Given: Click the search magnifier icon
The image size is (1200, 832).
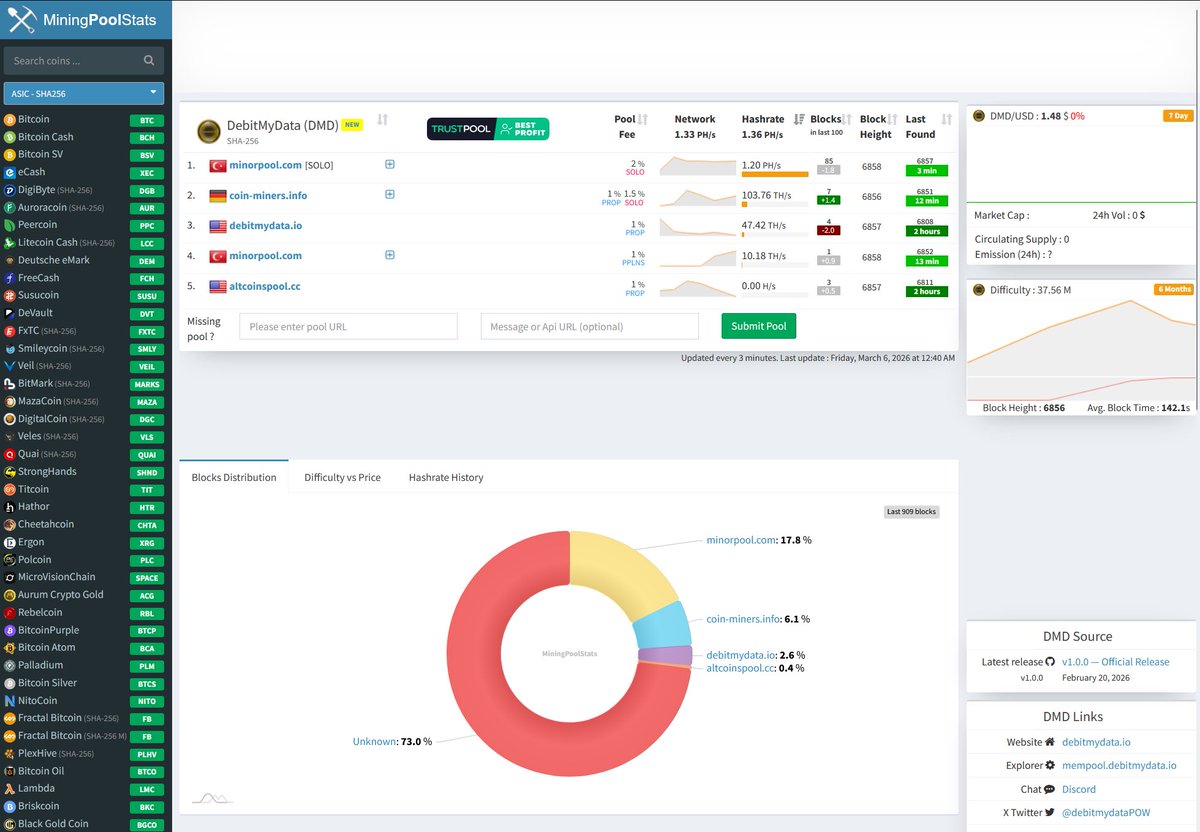Looking at the screenshot, I should click(149, 61).
